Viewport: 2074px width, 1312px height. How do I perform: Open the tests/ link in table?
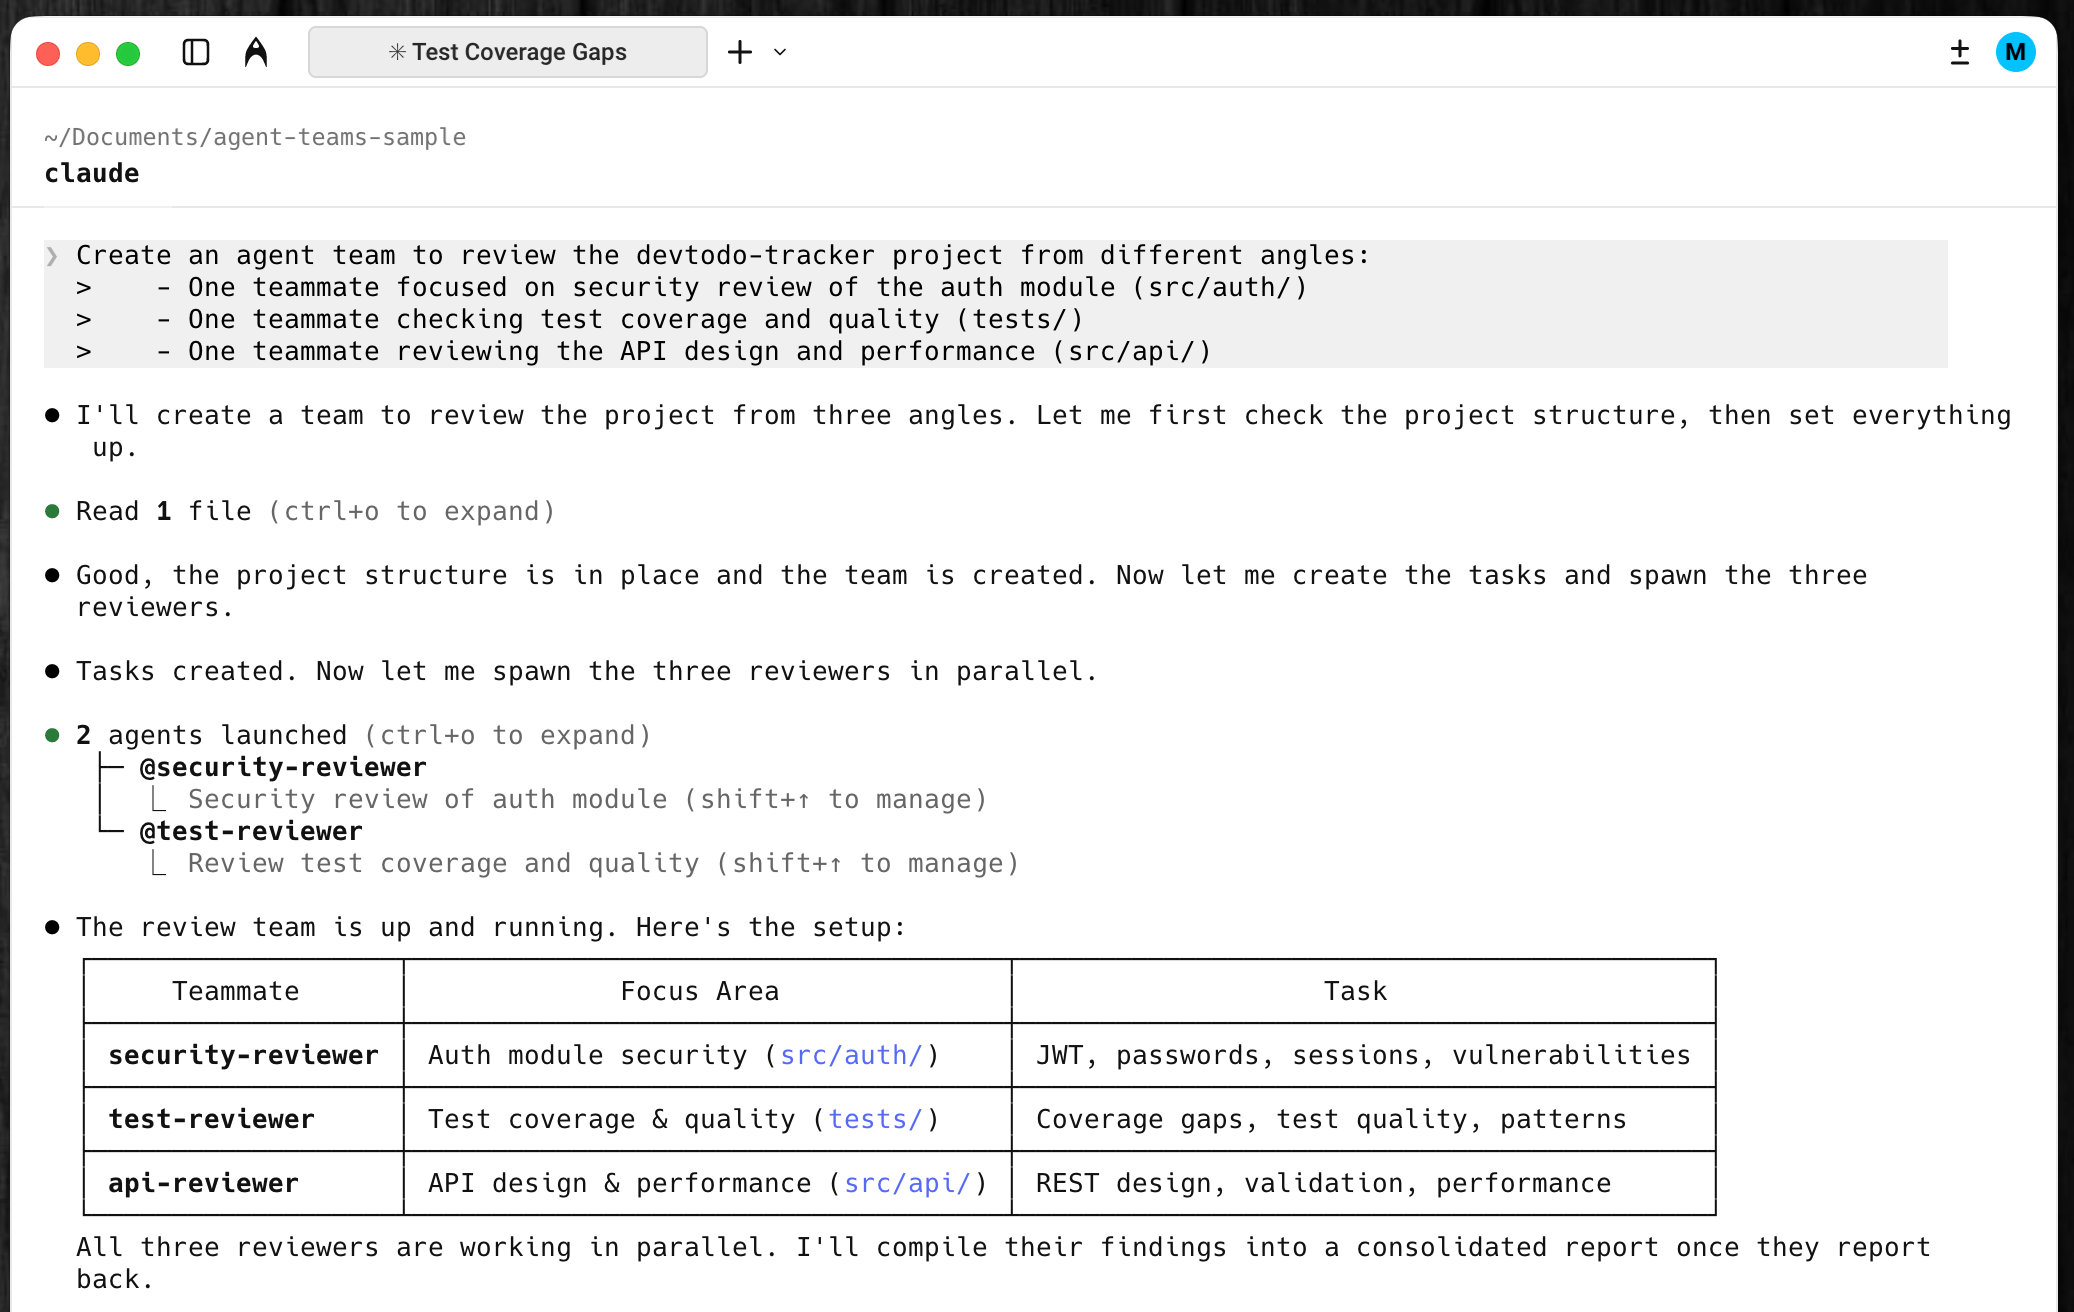point(875,1120)
